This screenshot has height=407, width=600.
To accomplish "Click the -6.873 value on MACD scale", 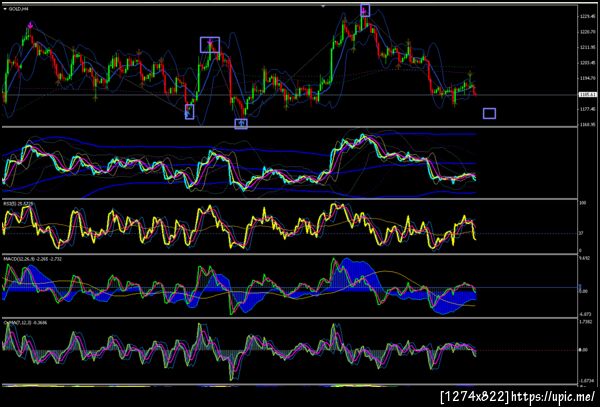I will point(585,313).
